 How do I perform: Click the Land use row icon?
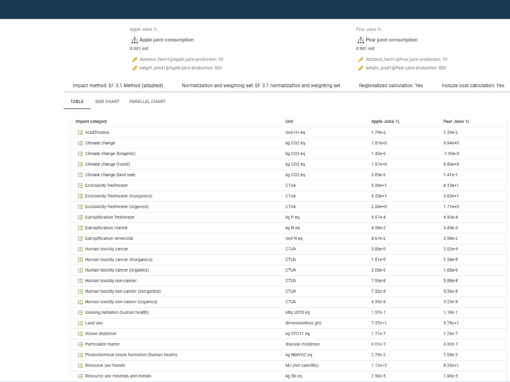[80, 323]
